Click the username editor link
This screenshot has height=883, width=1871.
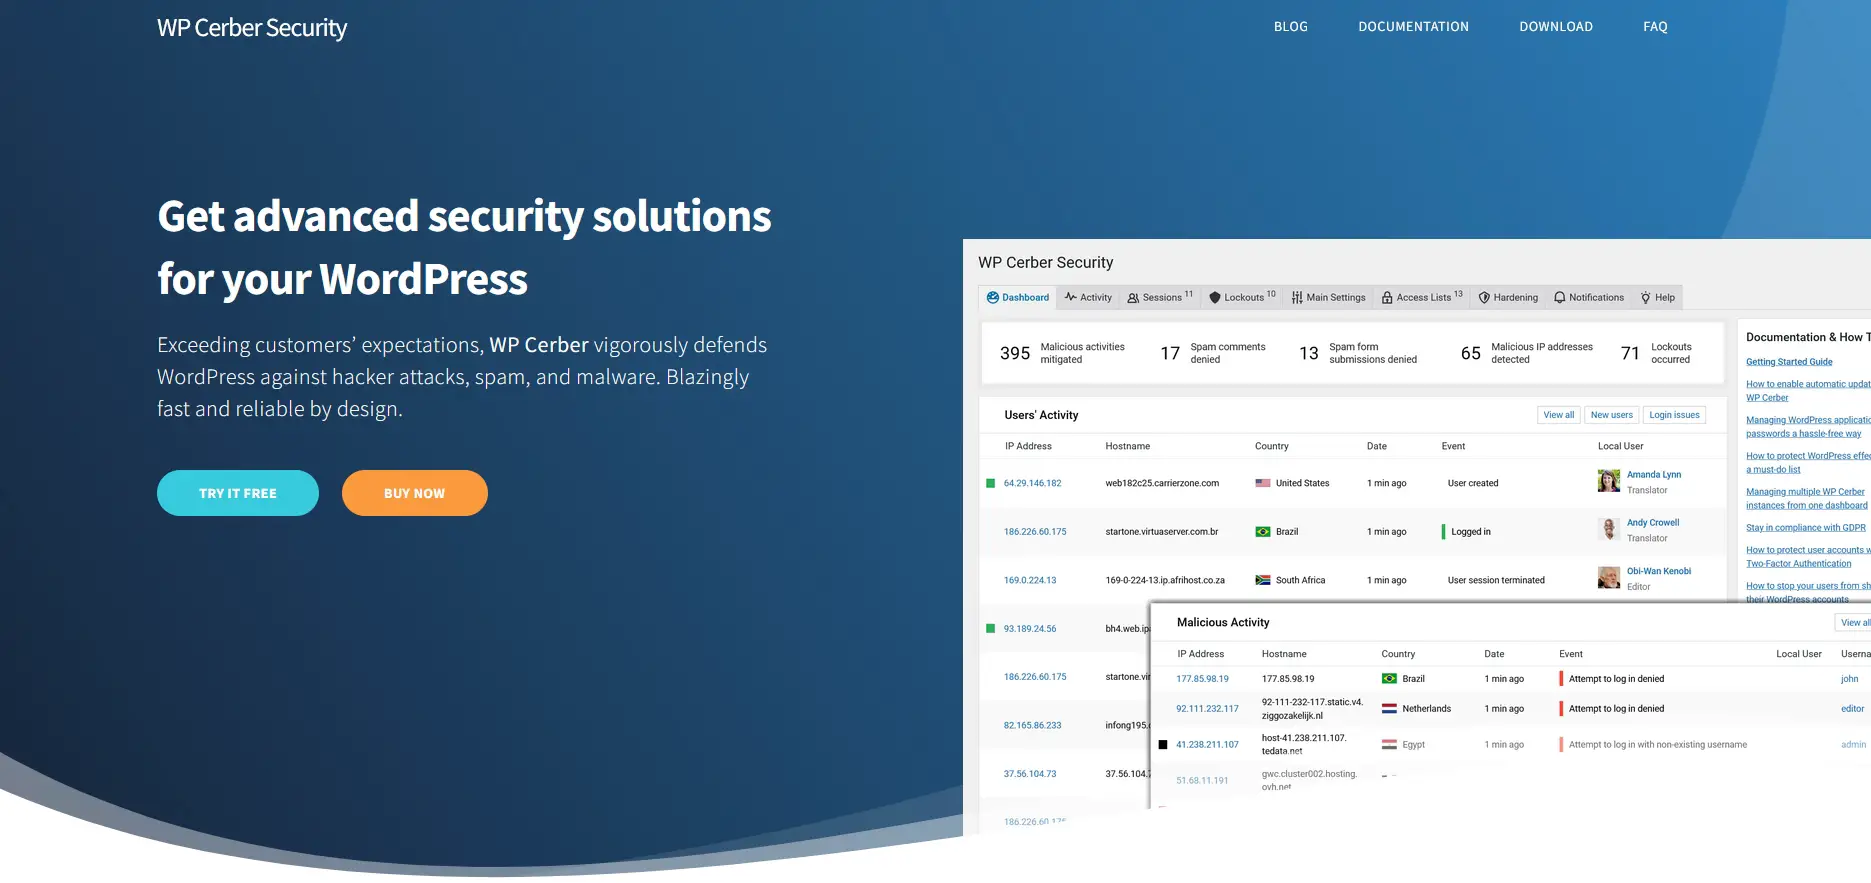1852,709
